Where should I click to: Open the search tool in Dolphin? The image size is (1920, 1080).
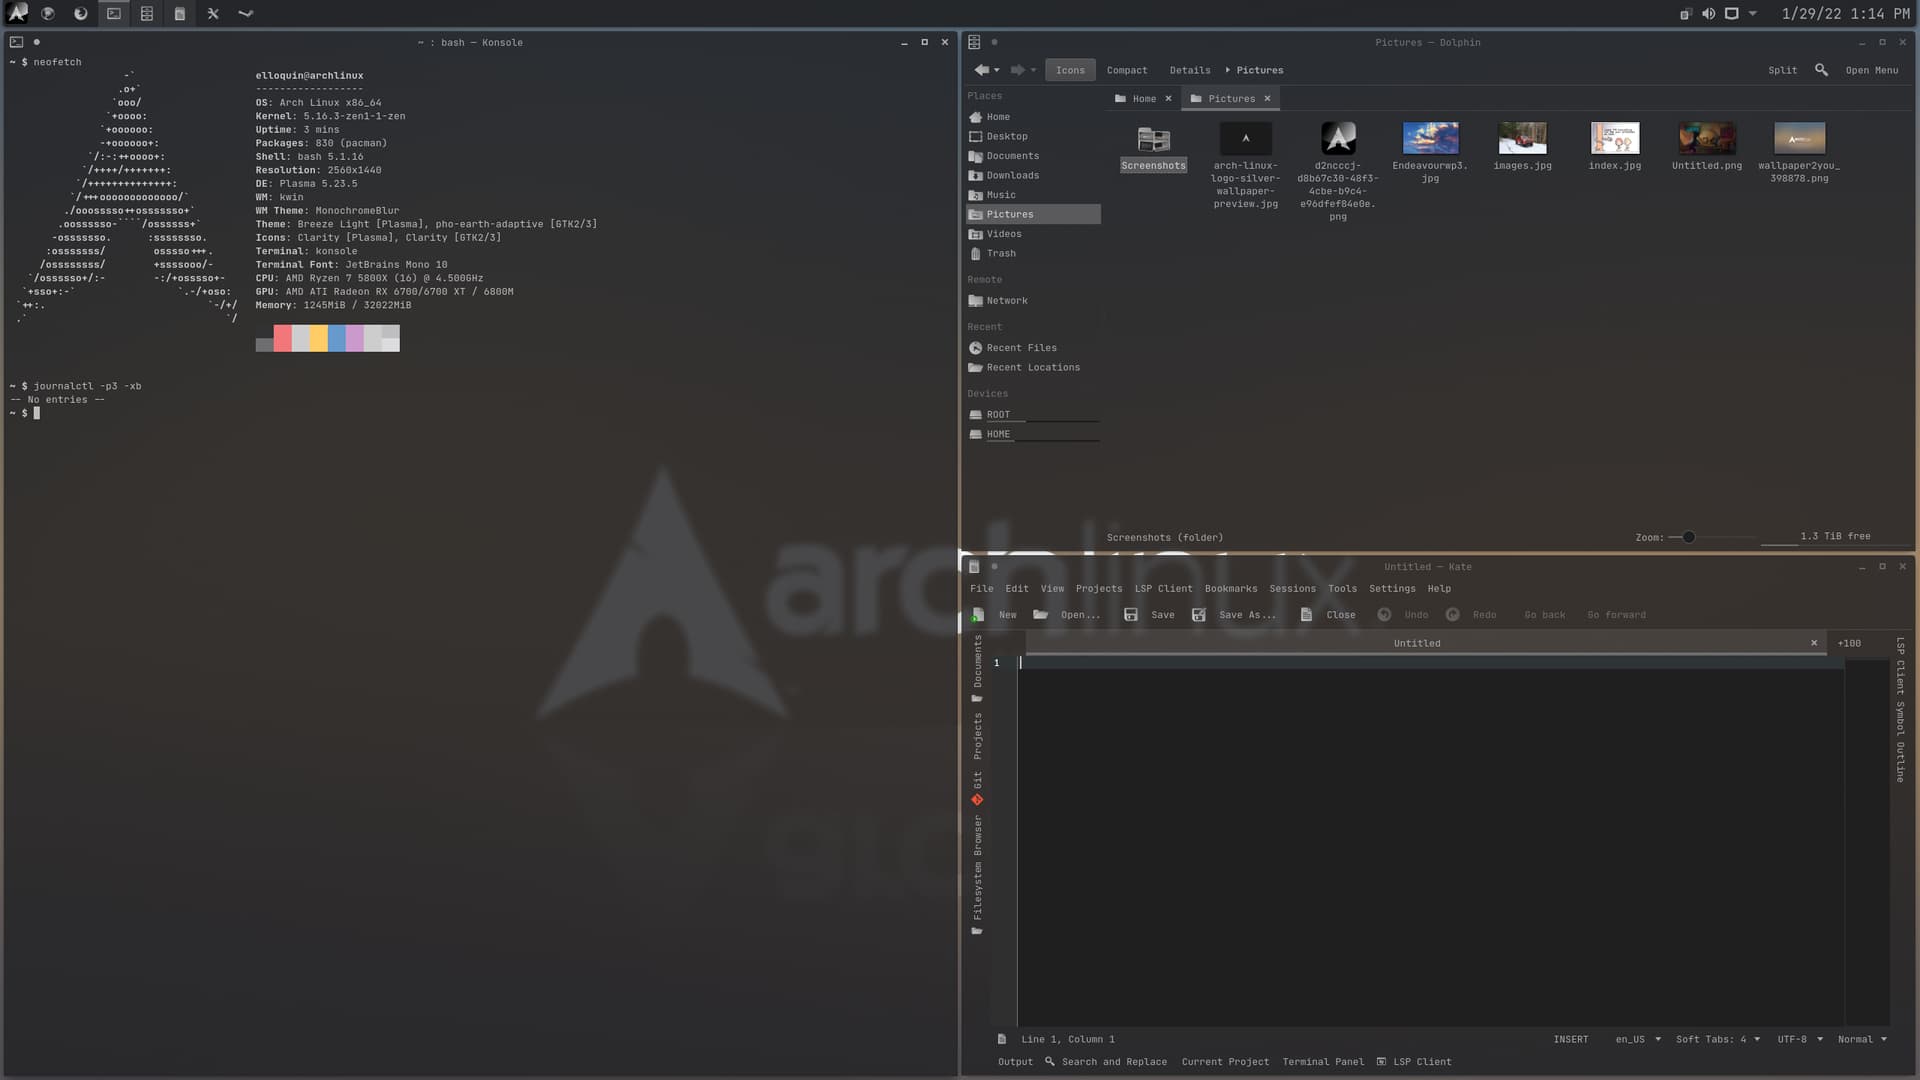point(1820,69)
